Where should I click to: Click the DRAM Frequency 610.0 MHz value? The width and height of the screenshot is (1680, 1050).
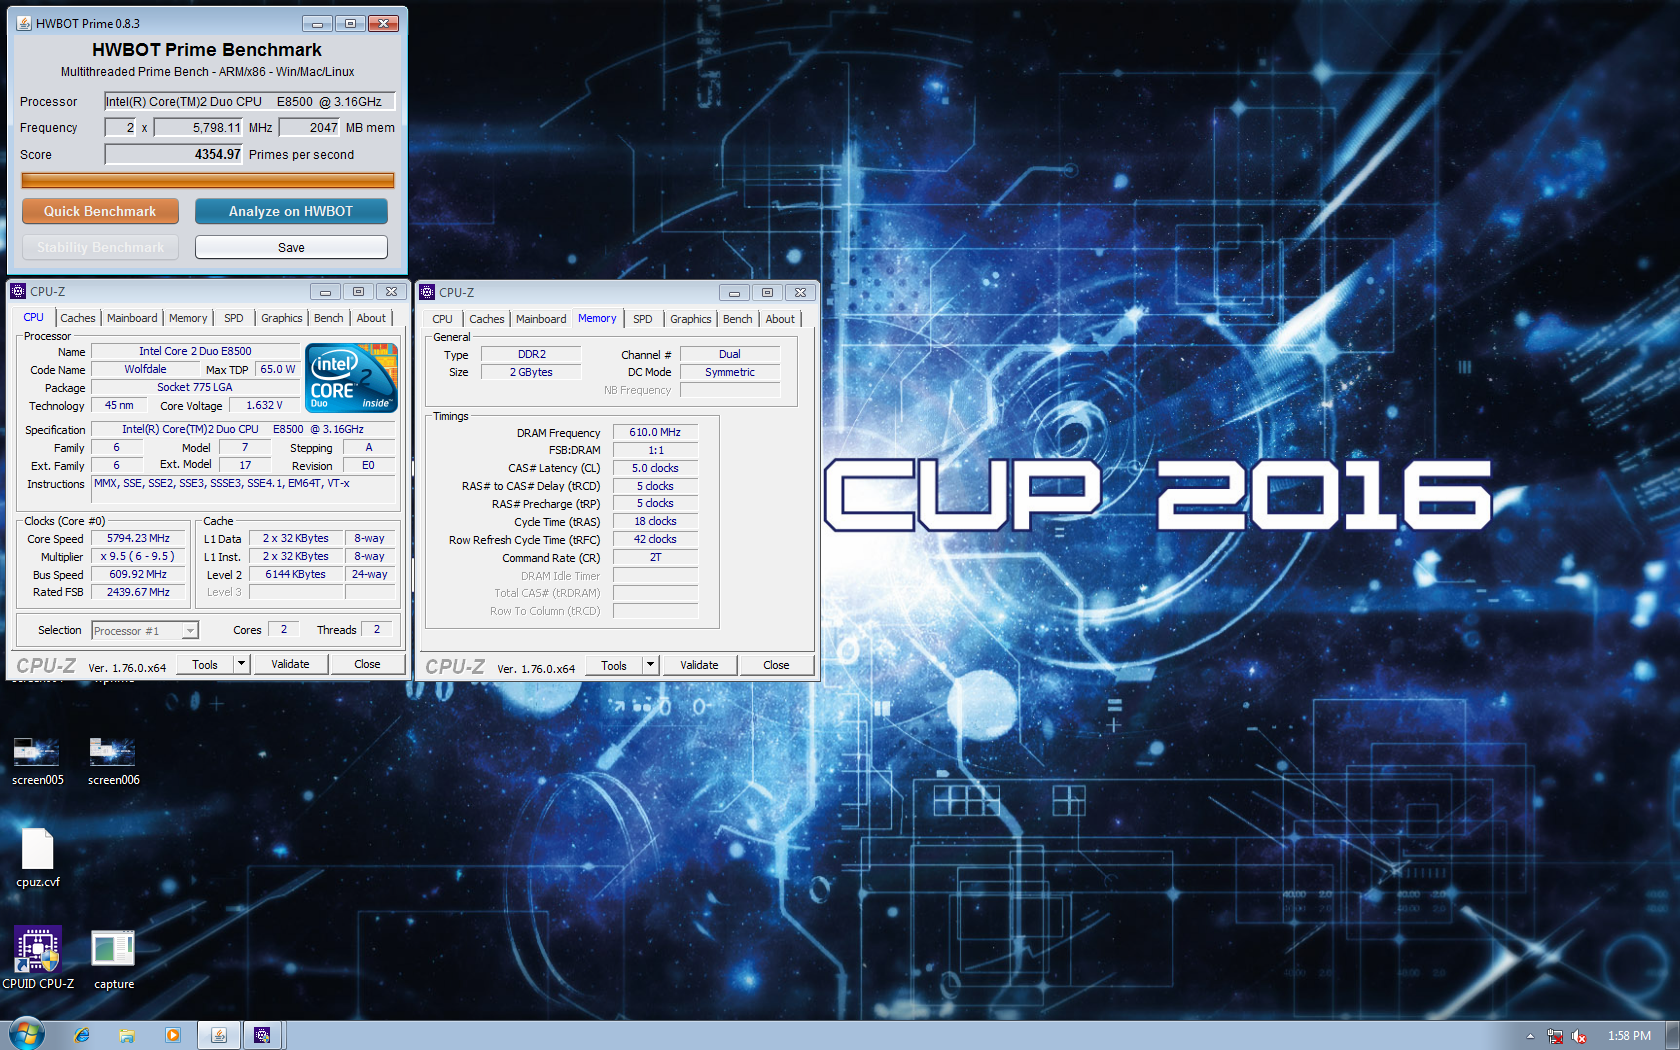(655, 432)
